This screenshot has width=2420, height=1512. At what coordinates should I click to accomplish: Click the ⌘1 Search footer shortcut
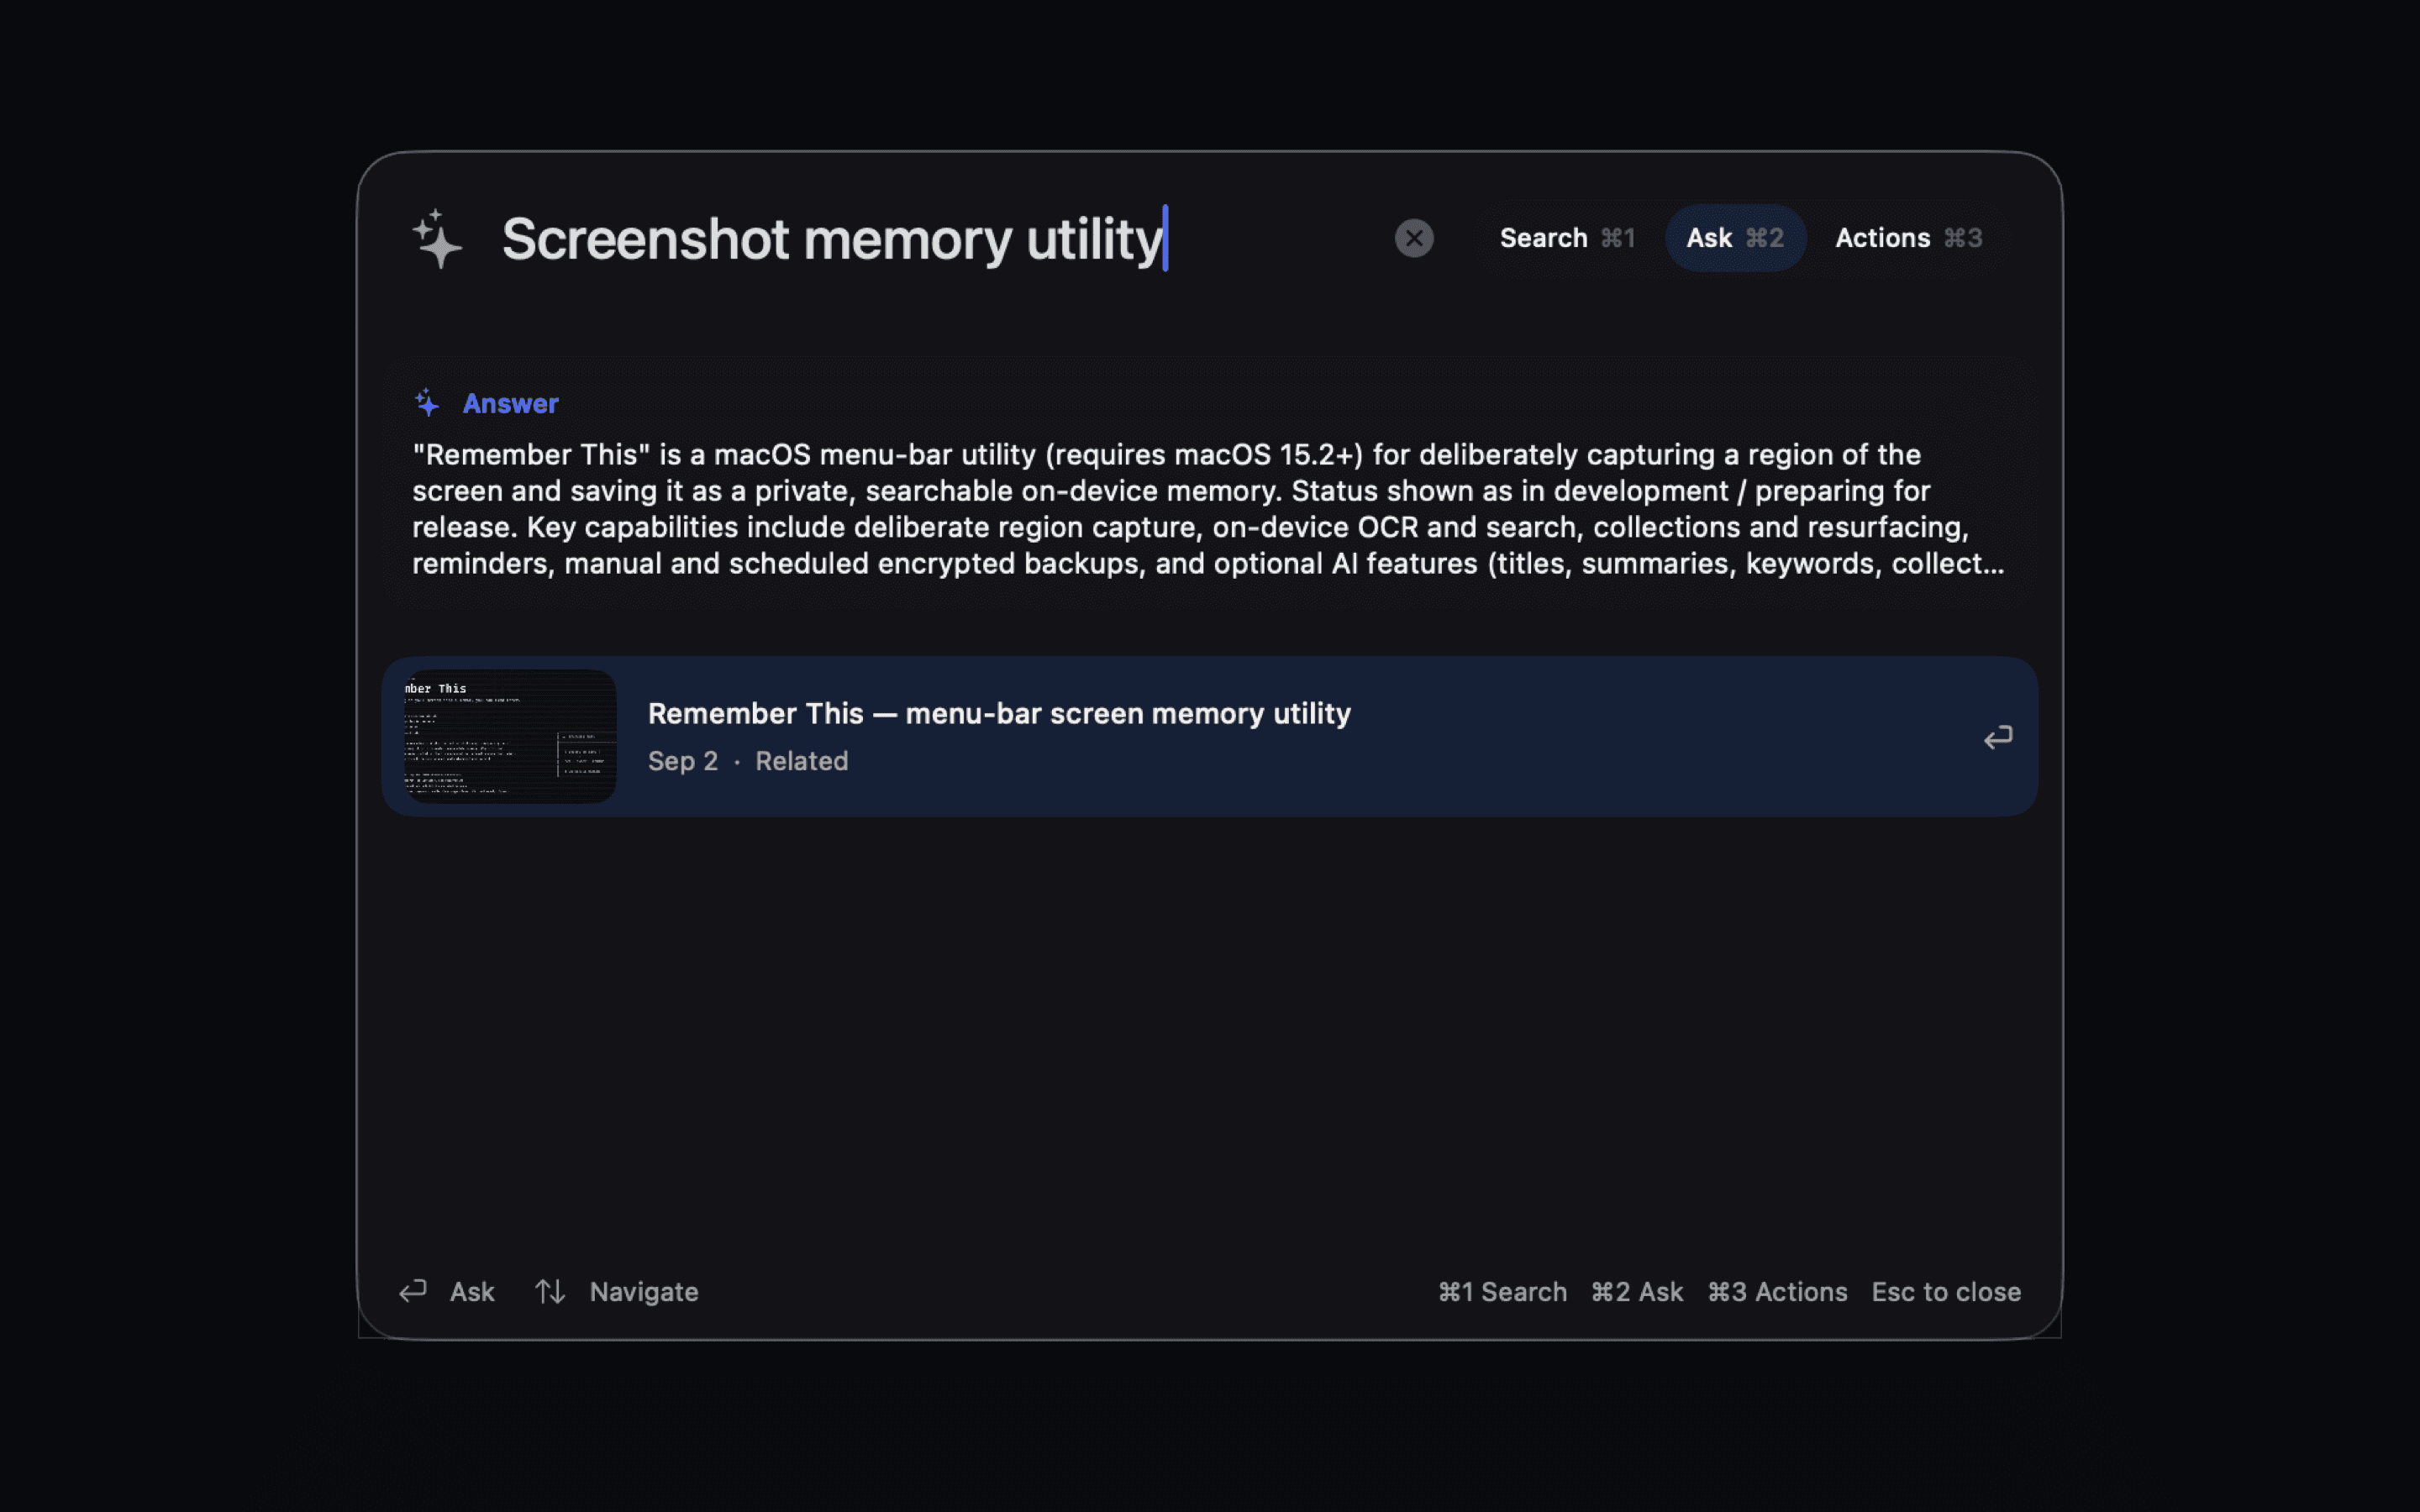1502,1292
